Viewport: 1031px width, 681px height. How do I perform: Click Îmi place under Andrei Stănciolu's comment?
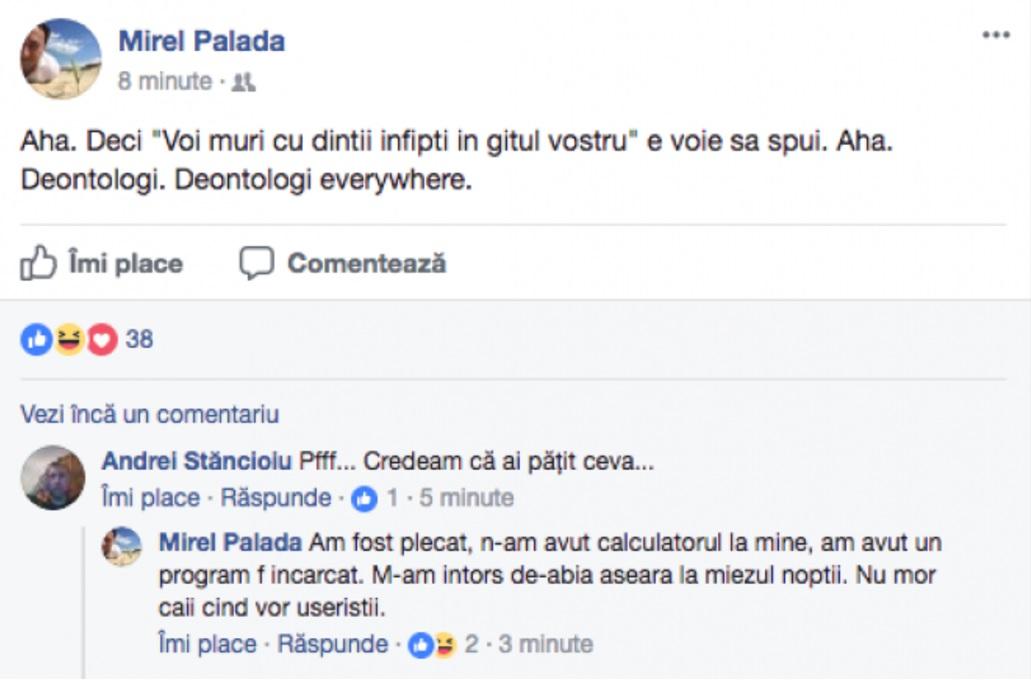151,498
